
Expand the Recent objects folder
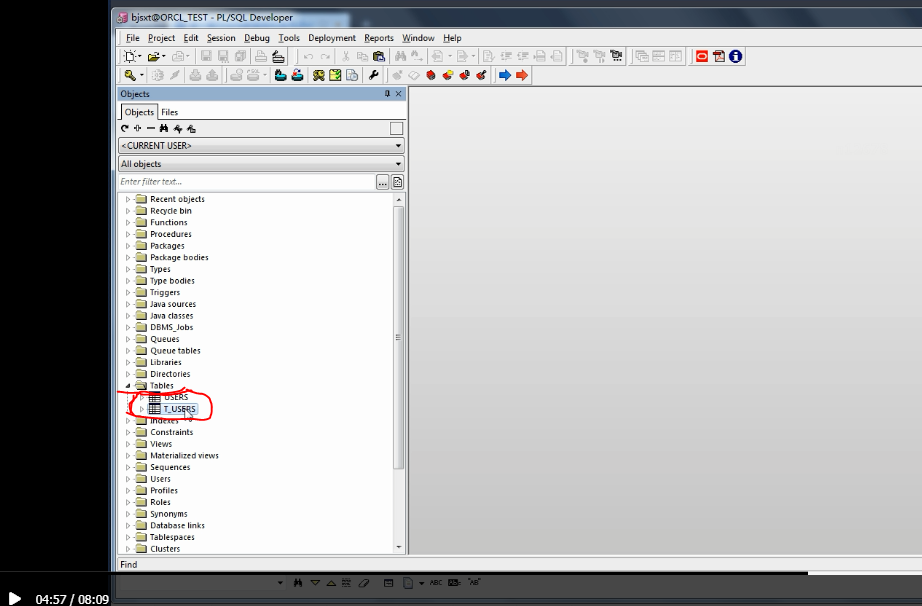128,199
